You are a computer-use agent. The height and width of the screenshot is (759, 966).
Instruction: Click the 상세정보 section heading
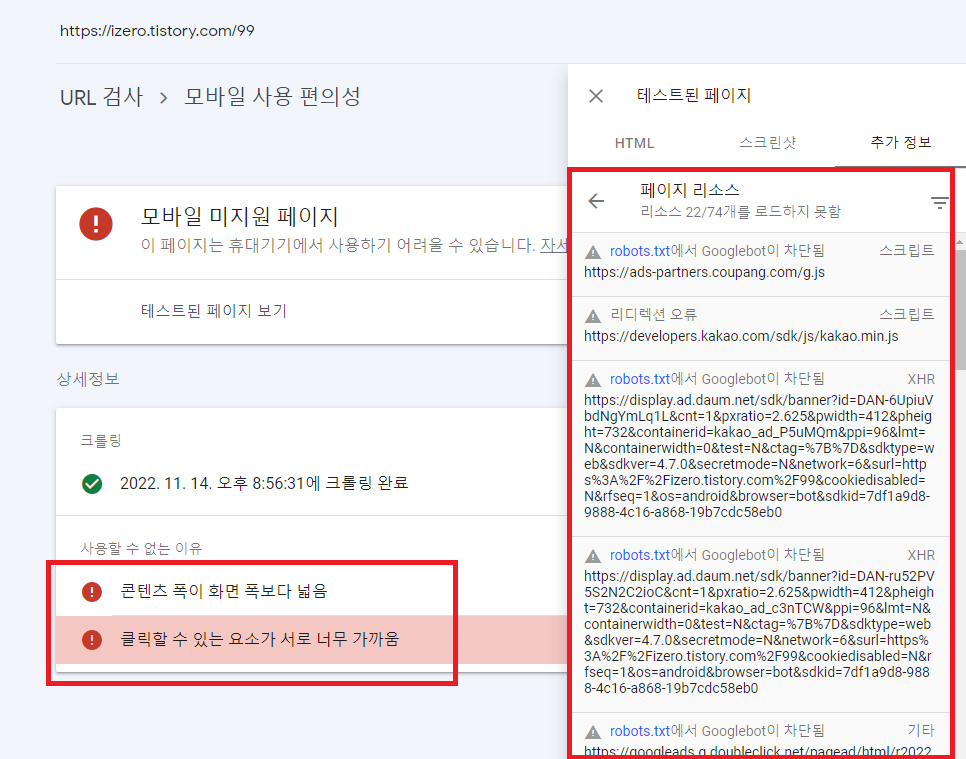click(x=88, y=379)
